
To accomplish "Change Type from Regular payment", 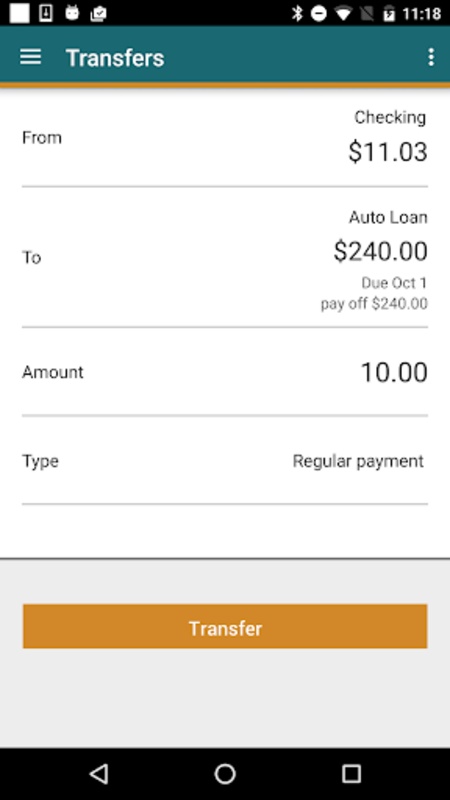I will tap(225, 461).
